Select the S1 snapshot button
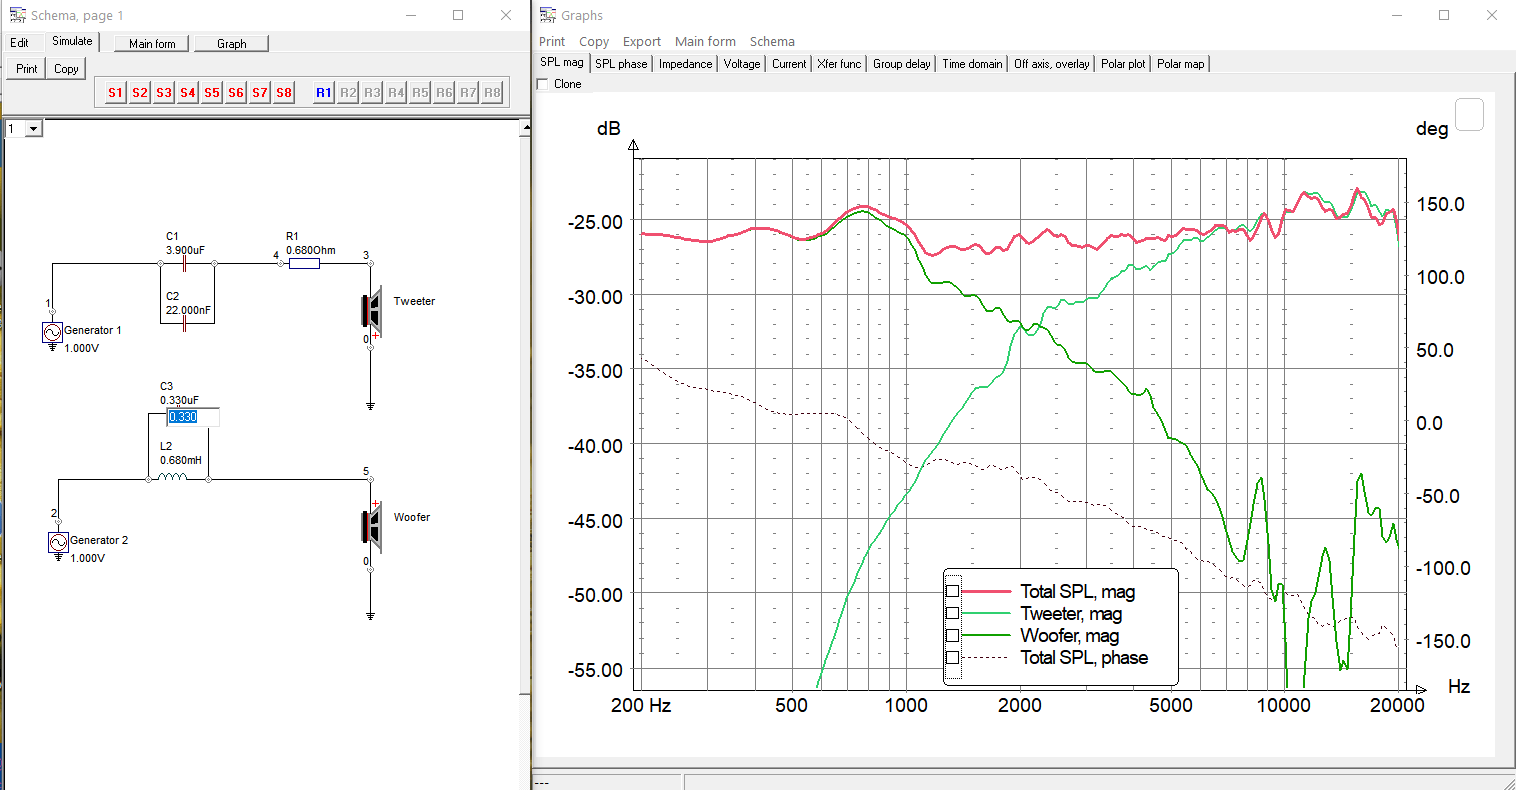This screenshot has width=1516, height=790. click(116, 92)
